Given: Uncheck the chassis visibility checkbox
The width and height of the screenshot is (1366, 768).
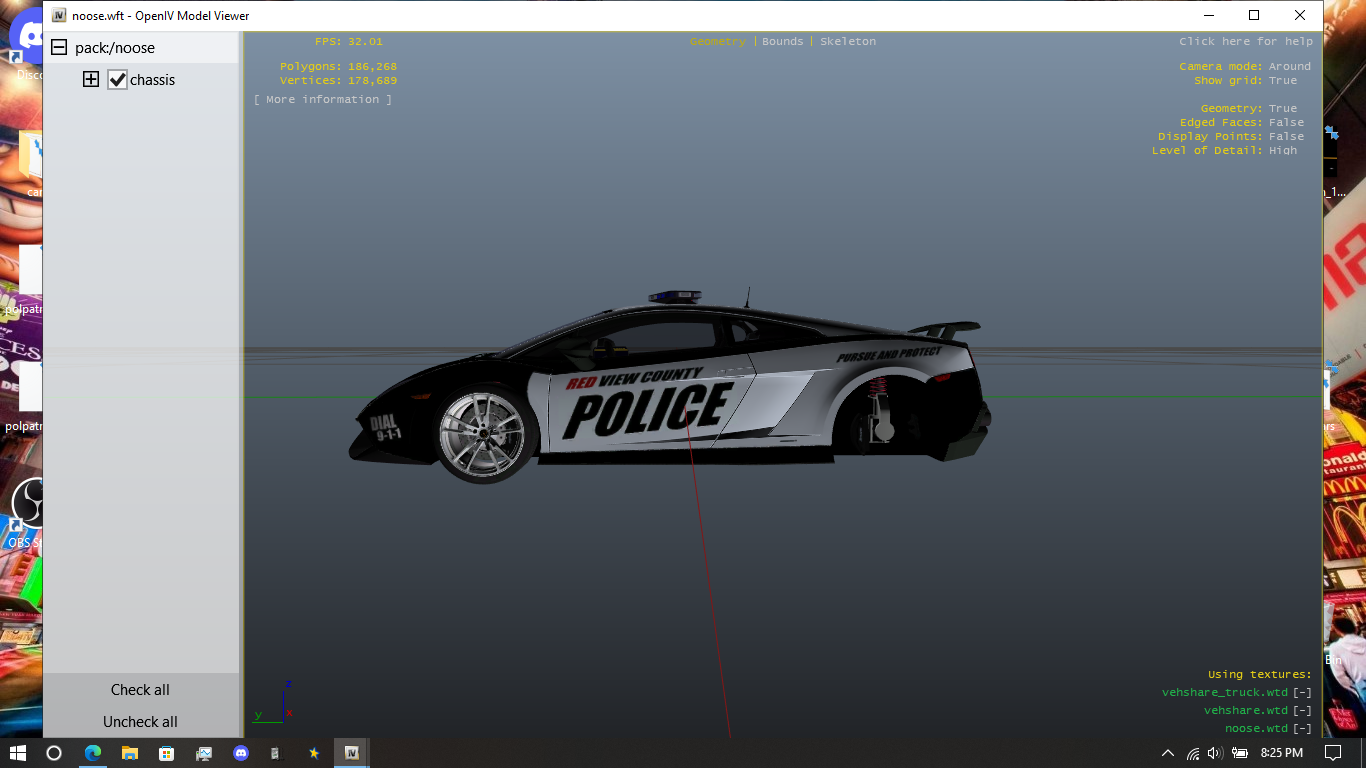Looking at the screenshot, I should 117,80.
